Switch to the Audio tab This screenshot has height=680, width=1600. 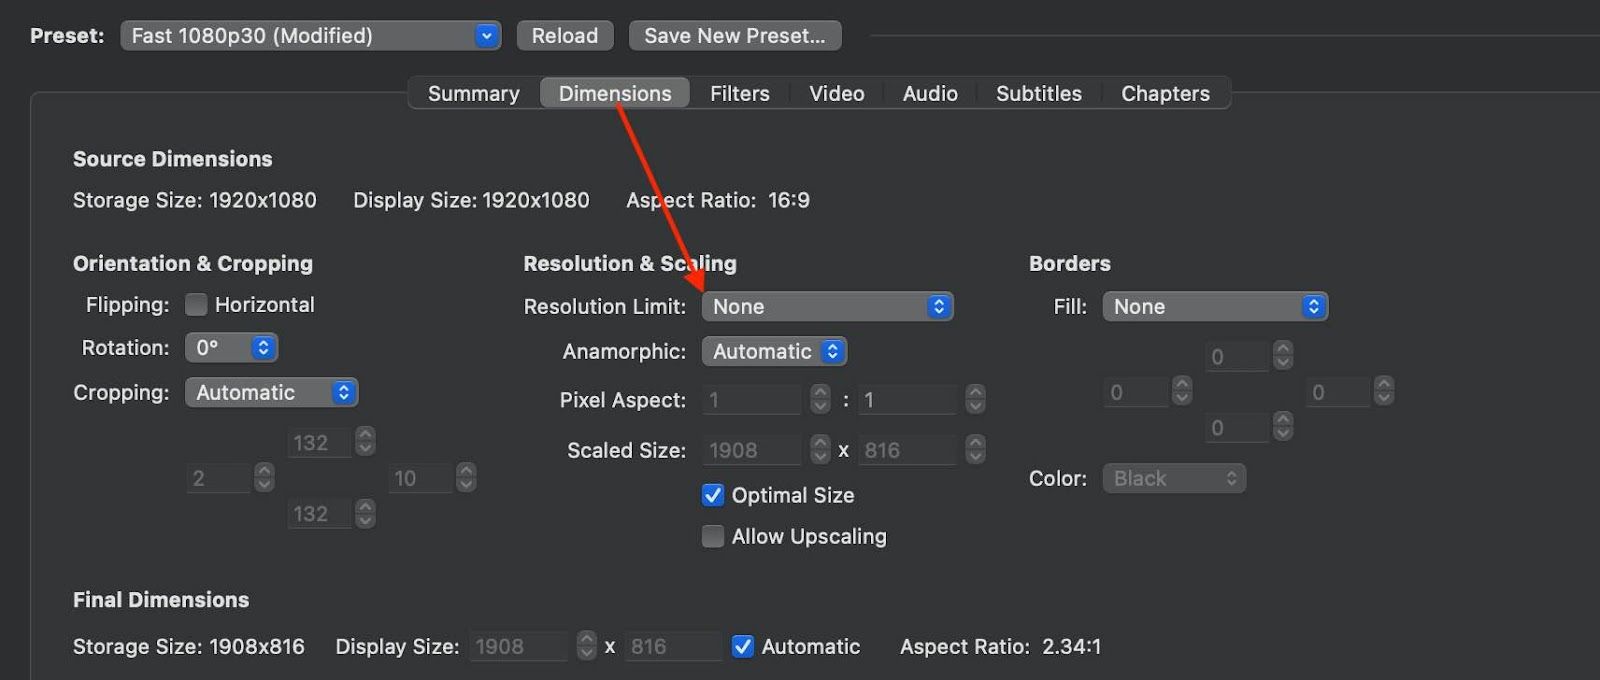[929, 93]
